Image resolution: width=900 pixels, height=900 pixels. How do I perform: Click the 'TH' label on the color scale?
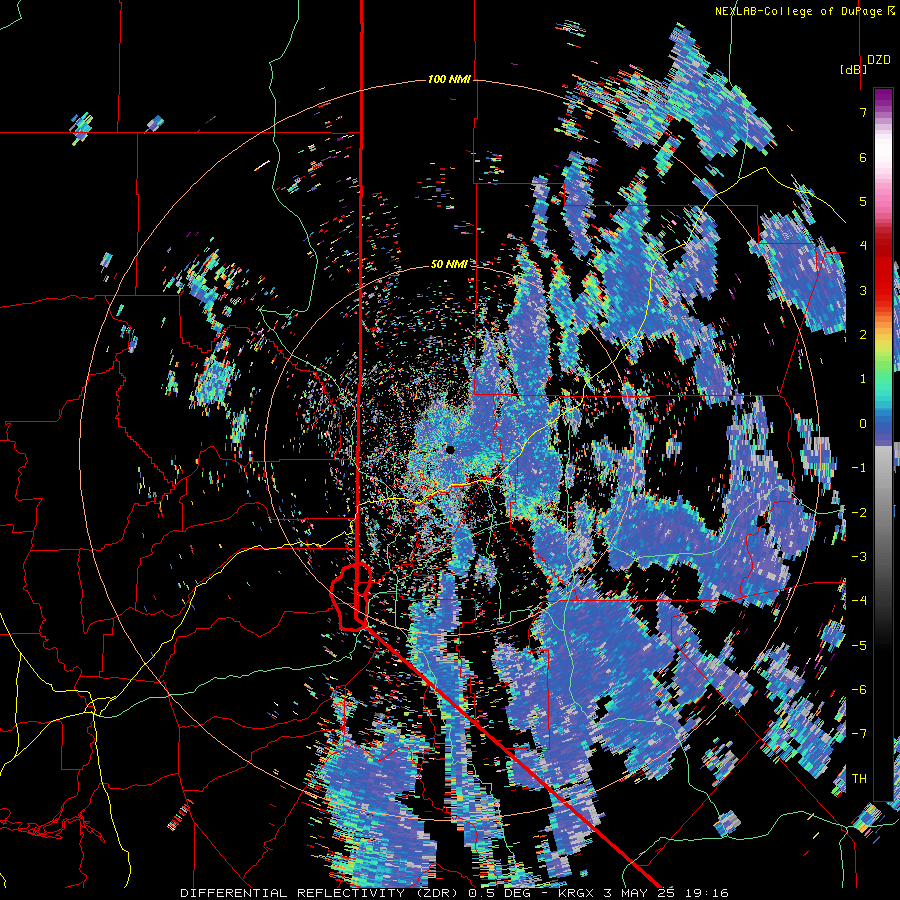point(859,778)
